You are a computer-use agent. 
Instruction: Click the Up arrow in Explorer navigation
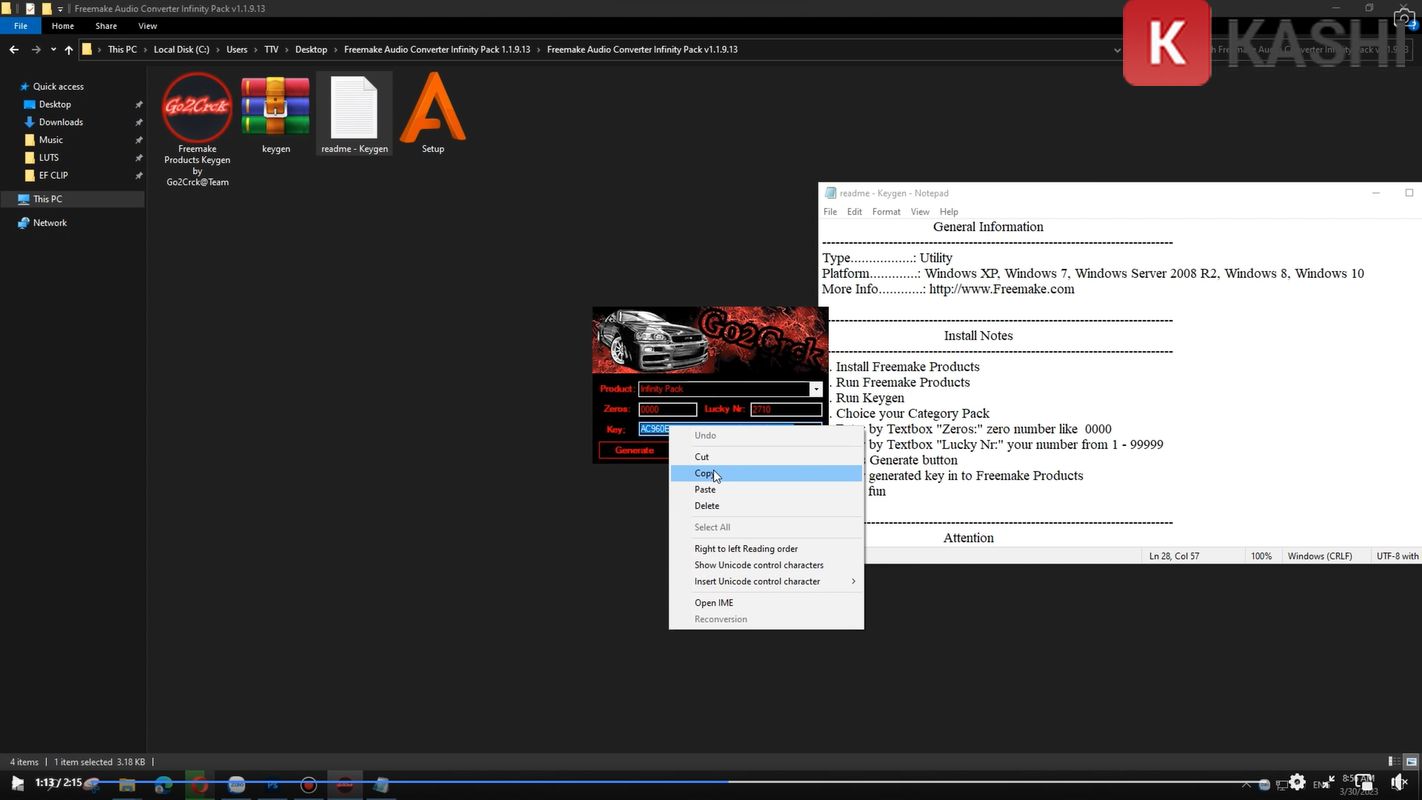pos(68,49)
